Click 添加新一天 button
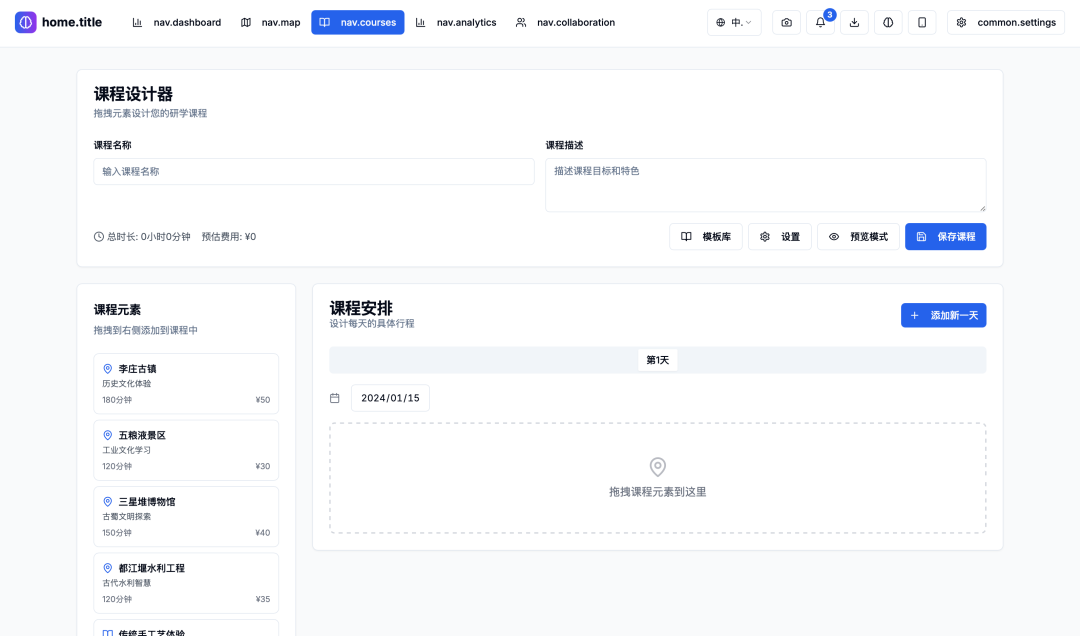The width and height of the screenshot is (1080, 636). pos(943,315)
